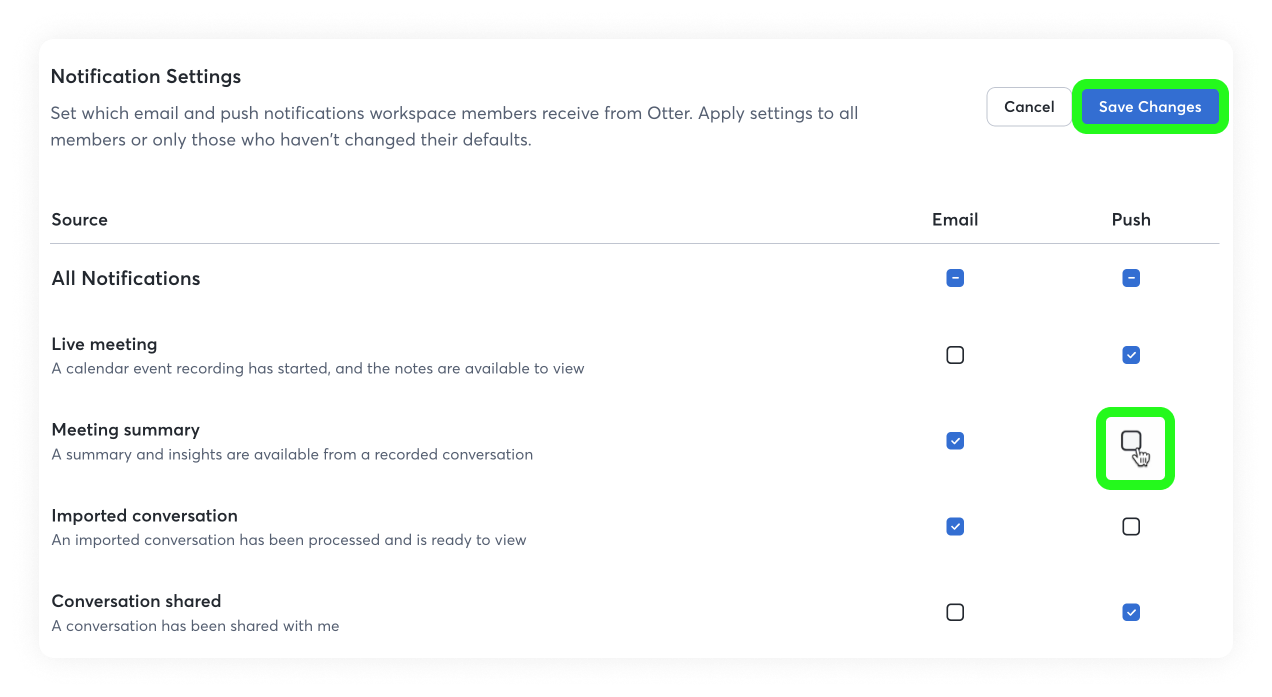
Task: Select the Live meeting row title
Action: coord(104,344)
